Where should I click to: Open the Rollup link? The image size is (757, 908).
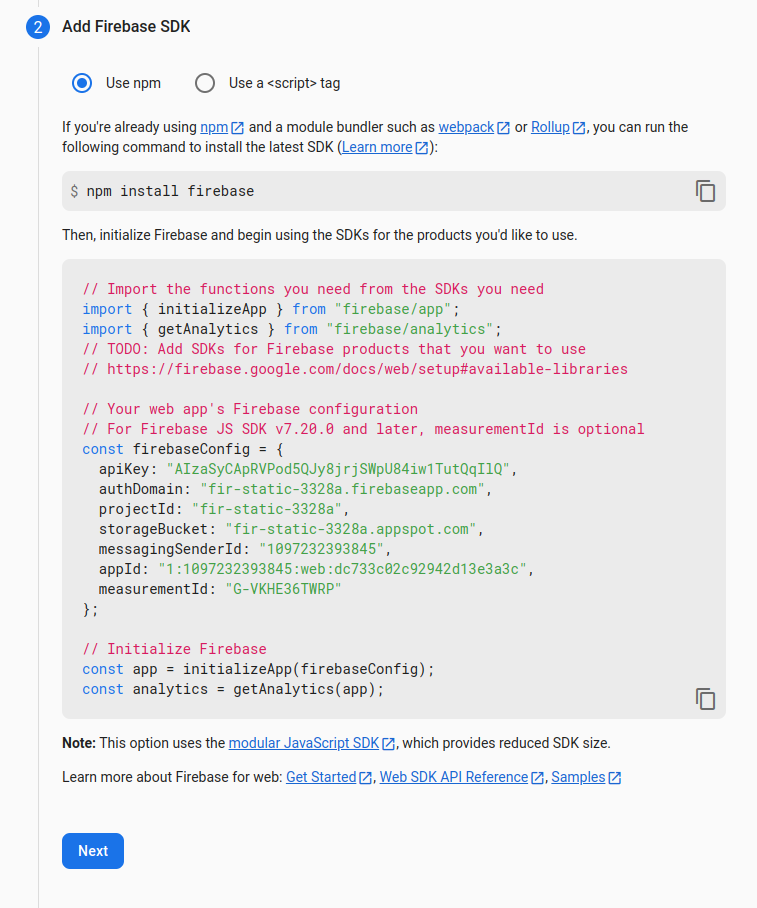[558, 127]
